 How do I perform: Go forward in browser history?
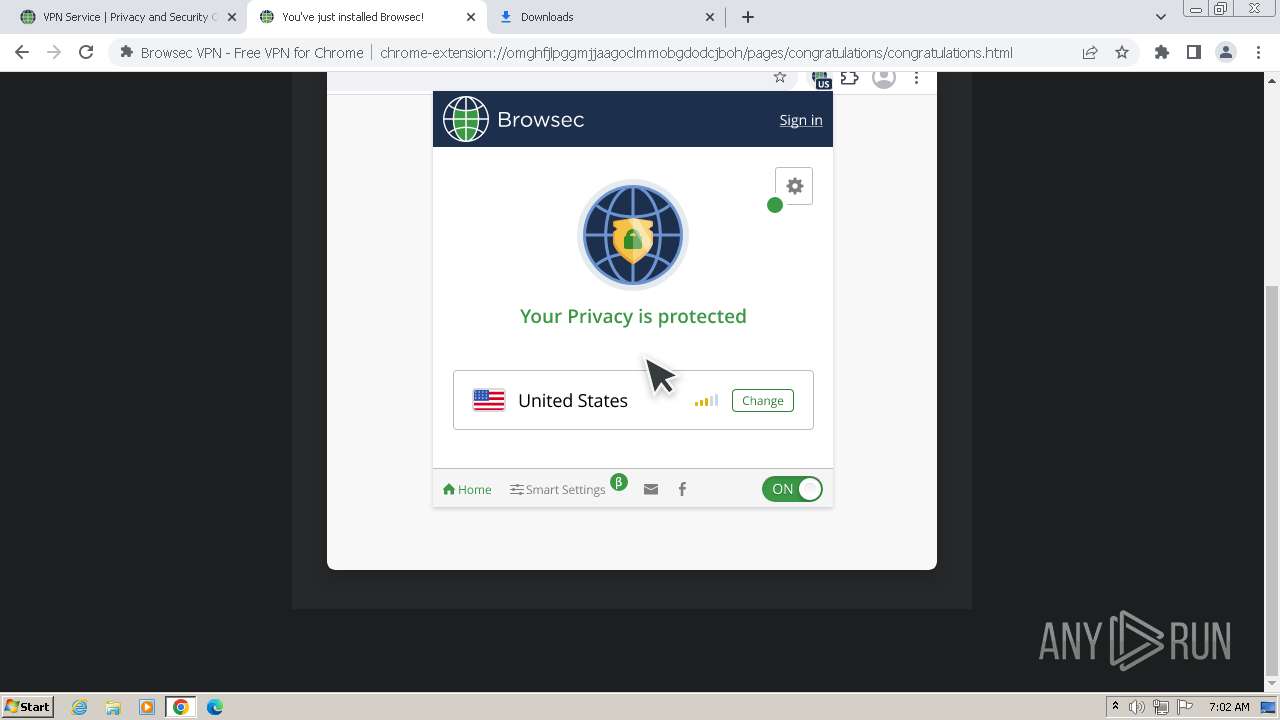tap(54, 53)
